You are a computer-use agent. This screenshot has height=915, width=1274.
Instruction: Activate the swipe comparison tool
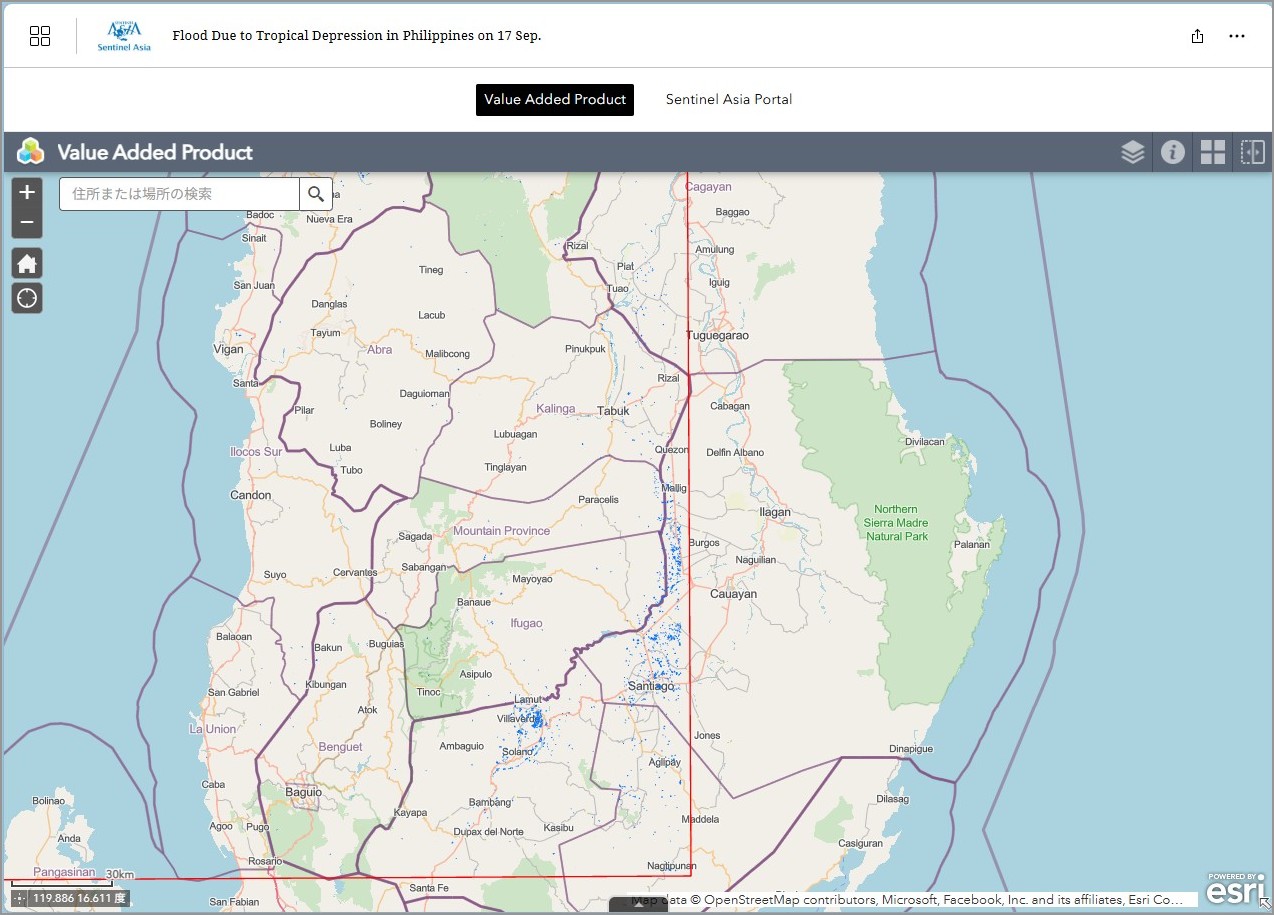[x=1252, y=152]
